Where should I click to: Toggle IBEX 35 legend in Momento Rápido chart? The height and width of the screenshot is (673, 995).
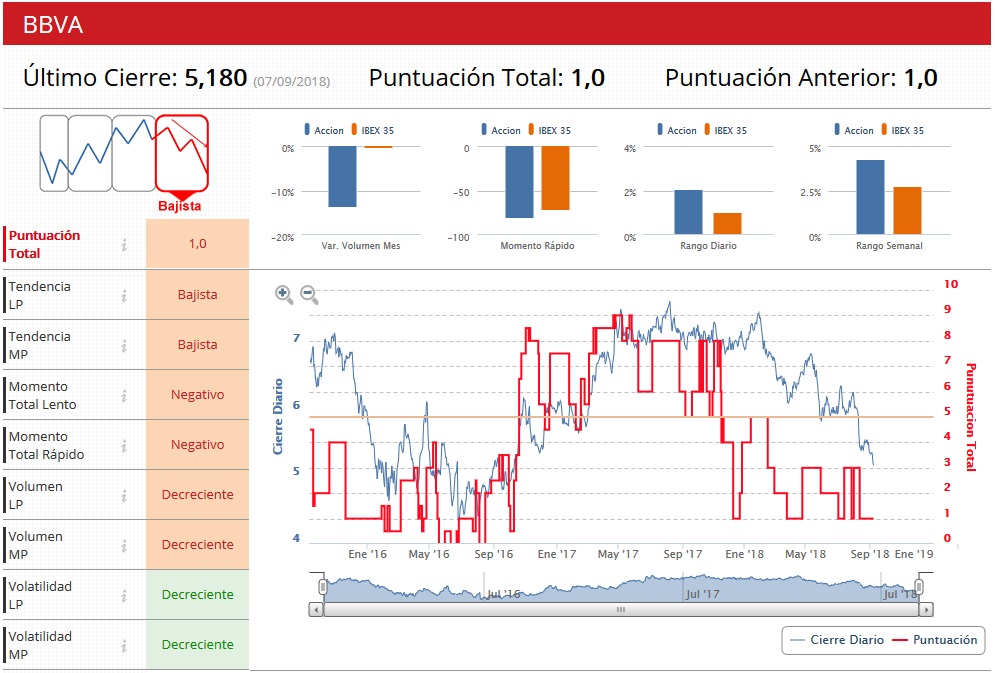click(x=550, y=130)
